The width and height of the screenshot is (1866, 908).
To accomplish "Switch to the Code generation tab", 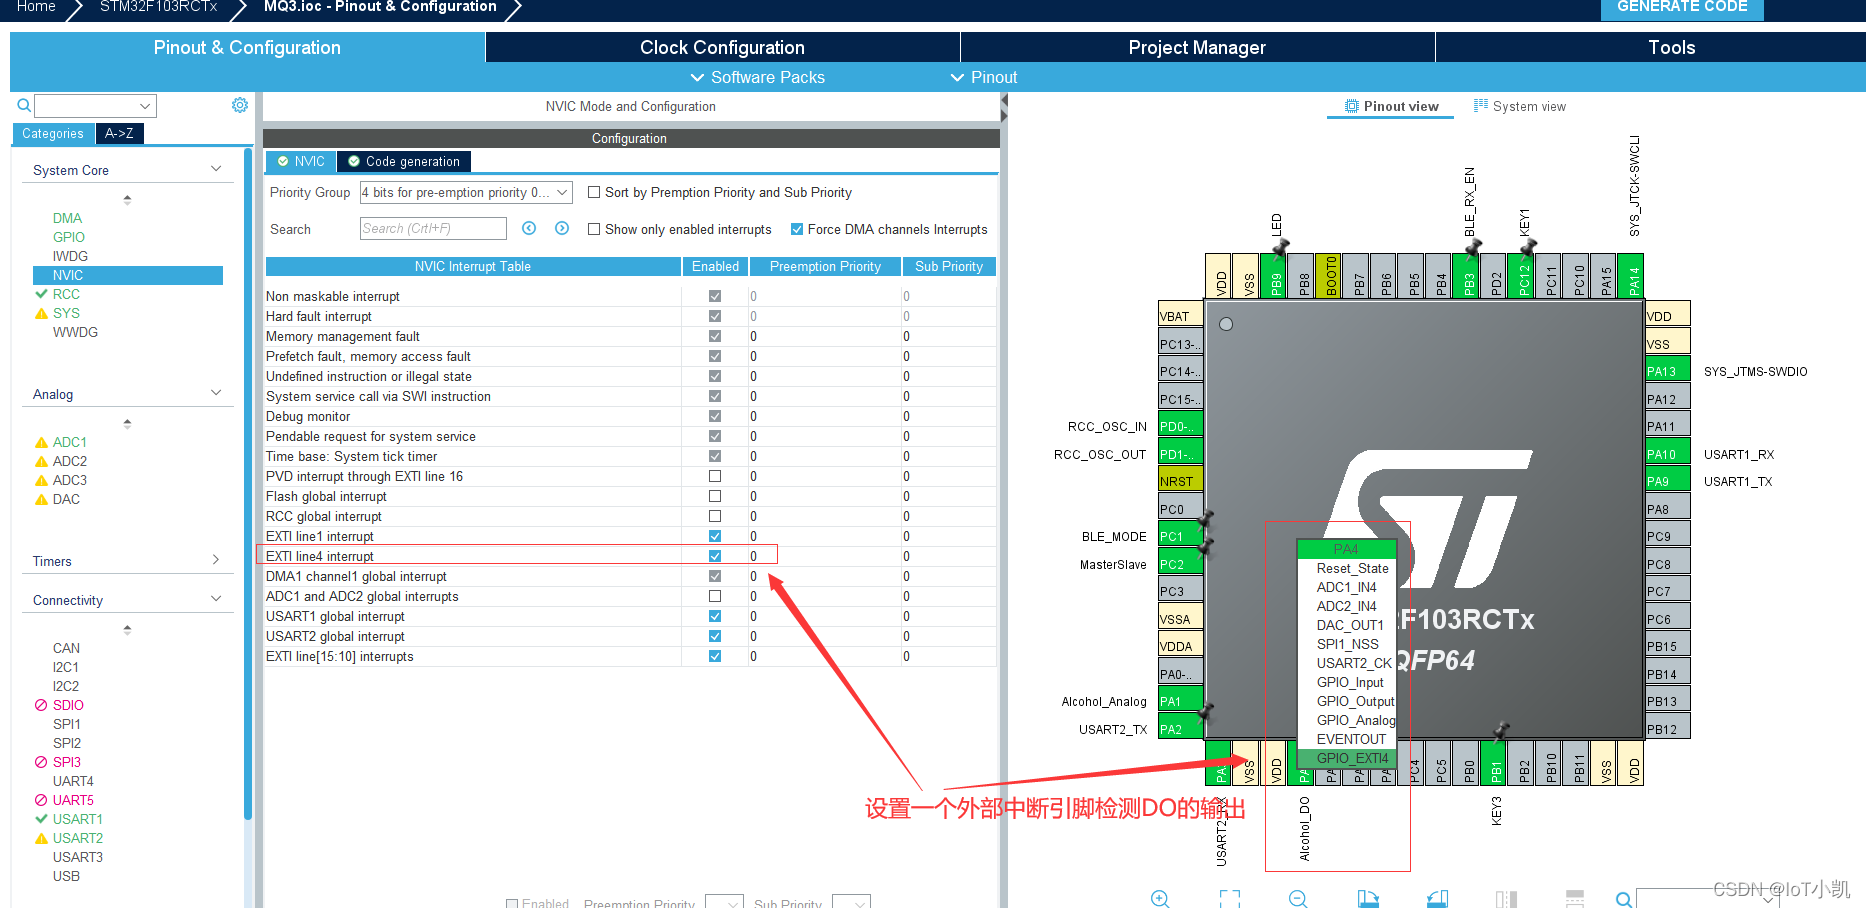I will pyautogui.click(x=404, y=161).
